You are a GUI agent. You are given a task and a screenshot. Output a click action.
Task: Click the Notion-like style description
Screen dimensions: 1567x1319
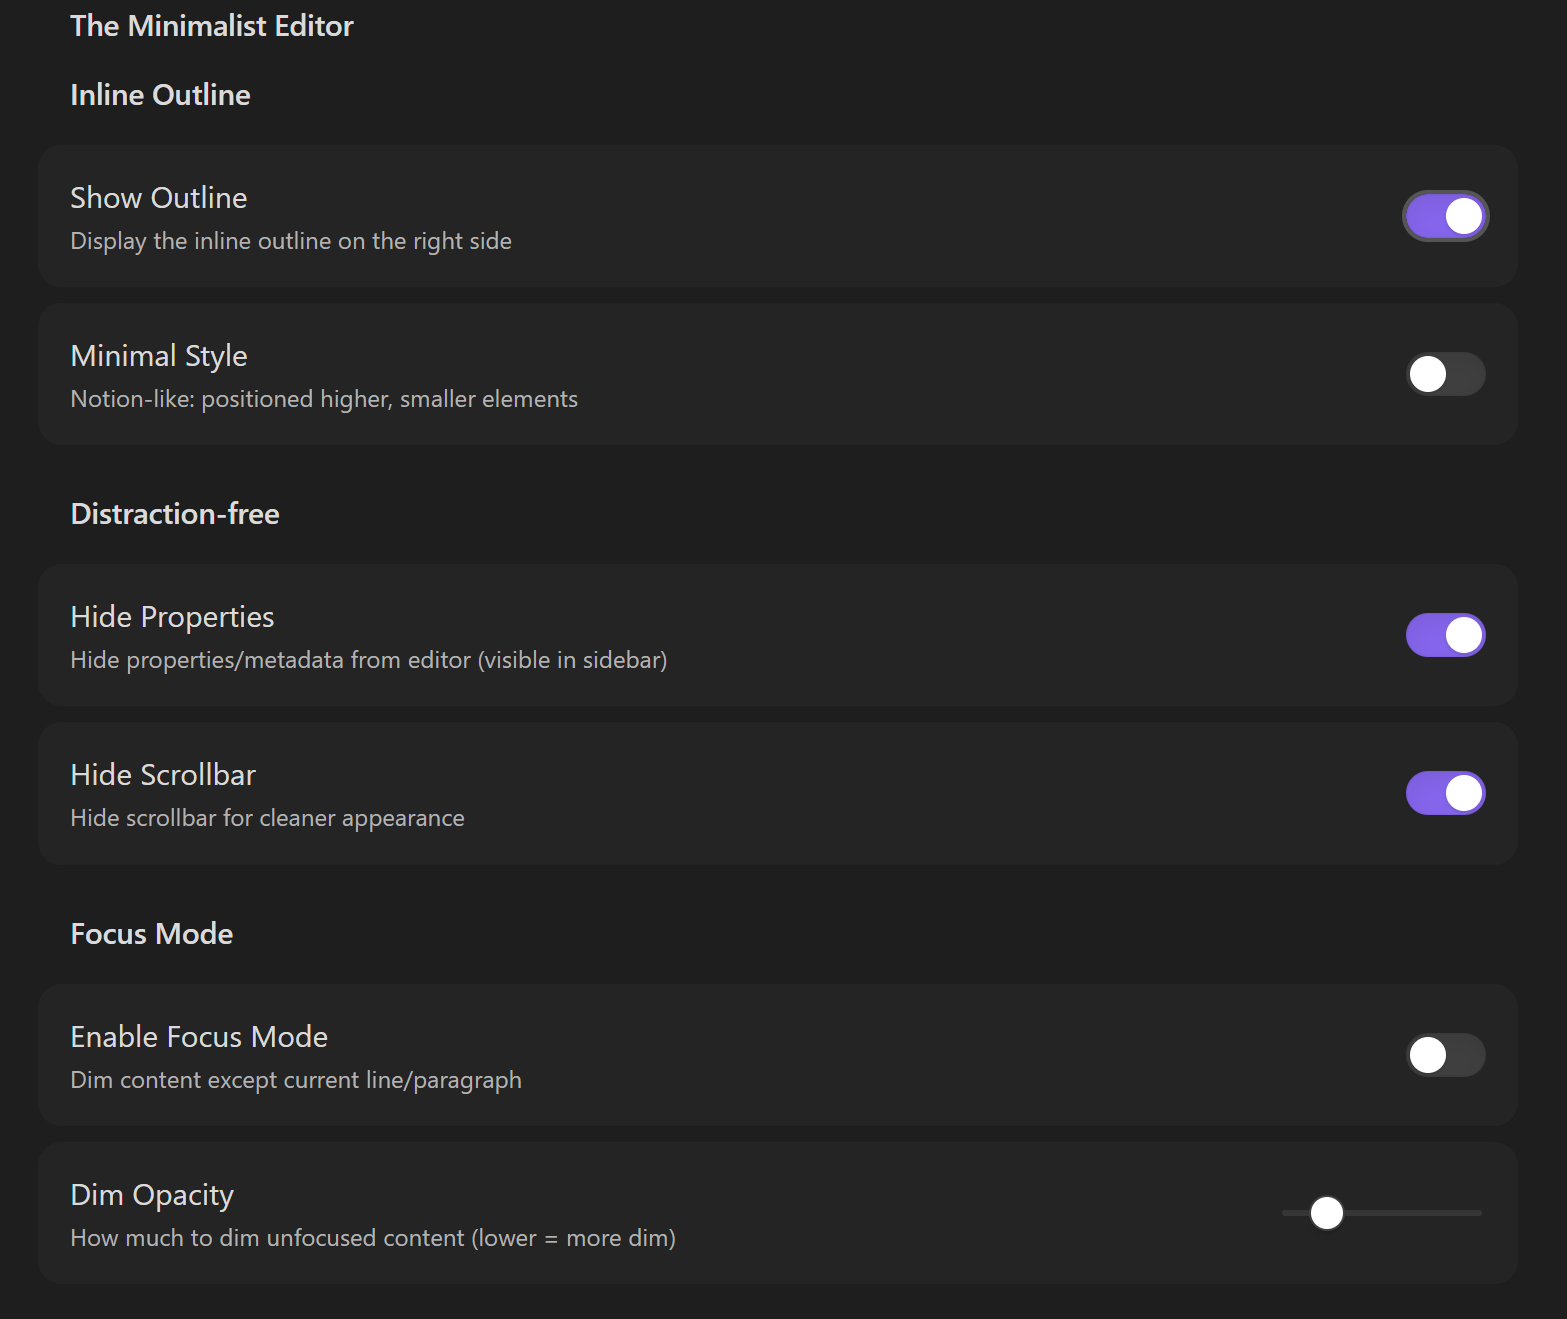tap(323, 398)
